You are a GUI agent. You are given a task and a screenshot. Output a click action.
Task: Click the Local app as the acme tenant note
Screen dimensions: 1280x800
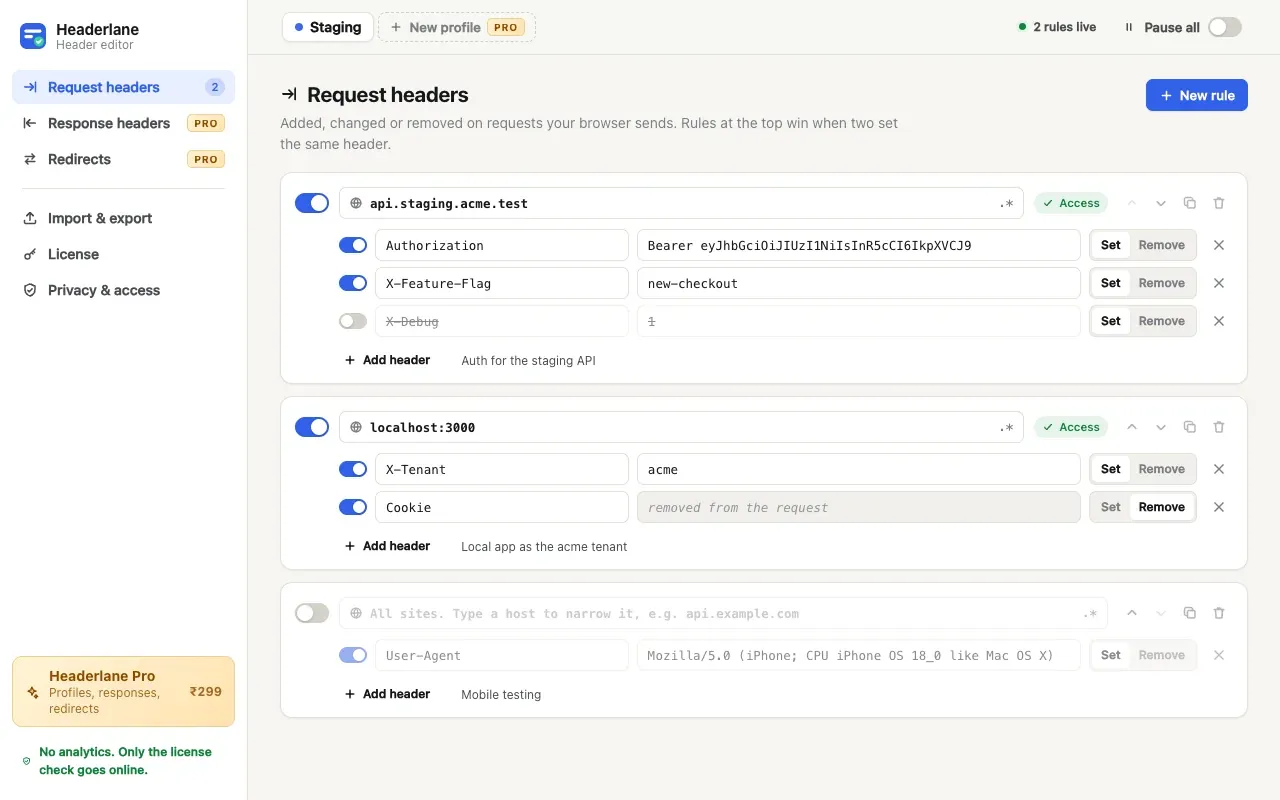pyautogui.click(x=544, y=546)
